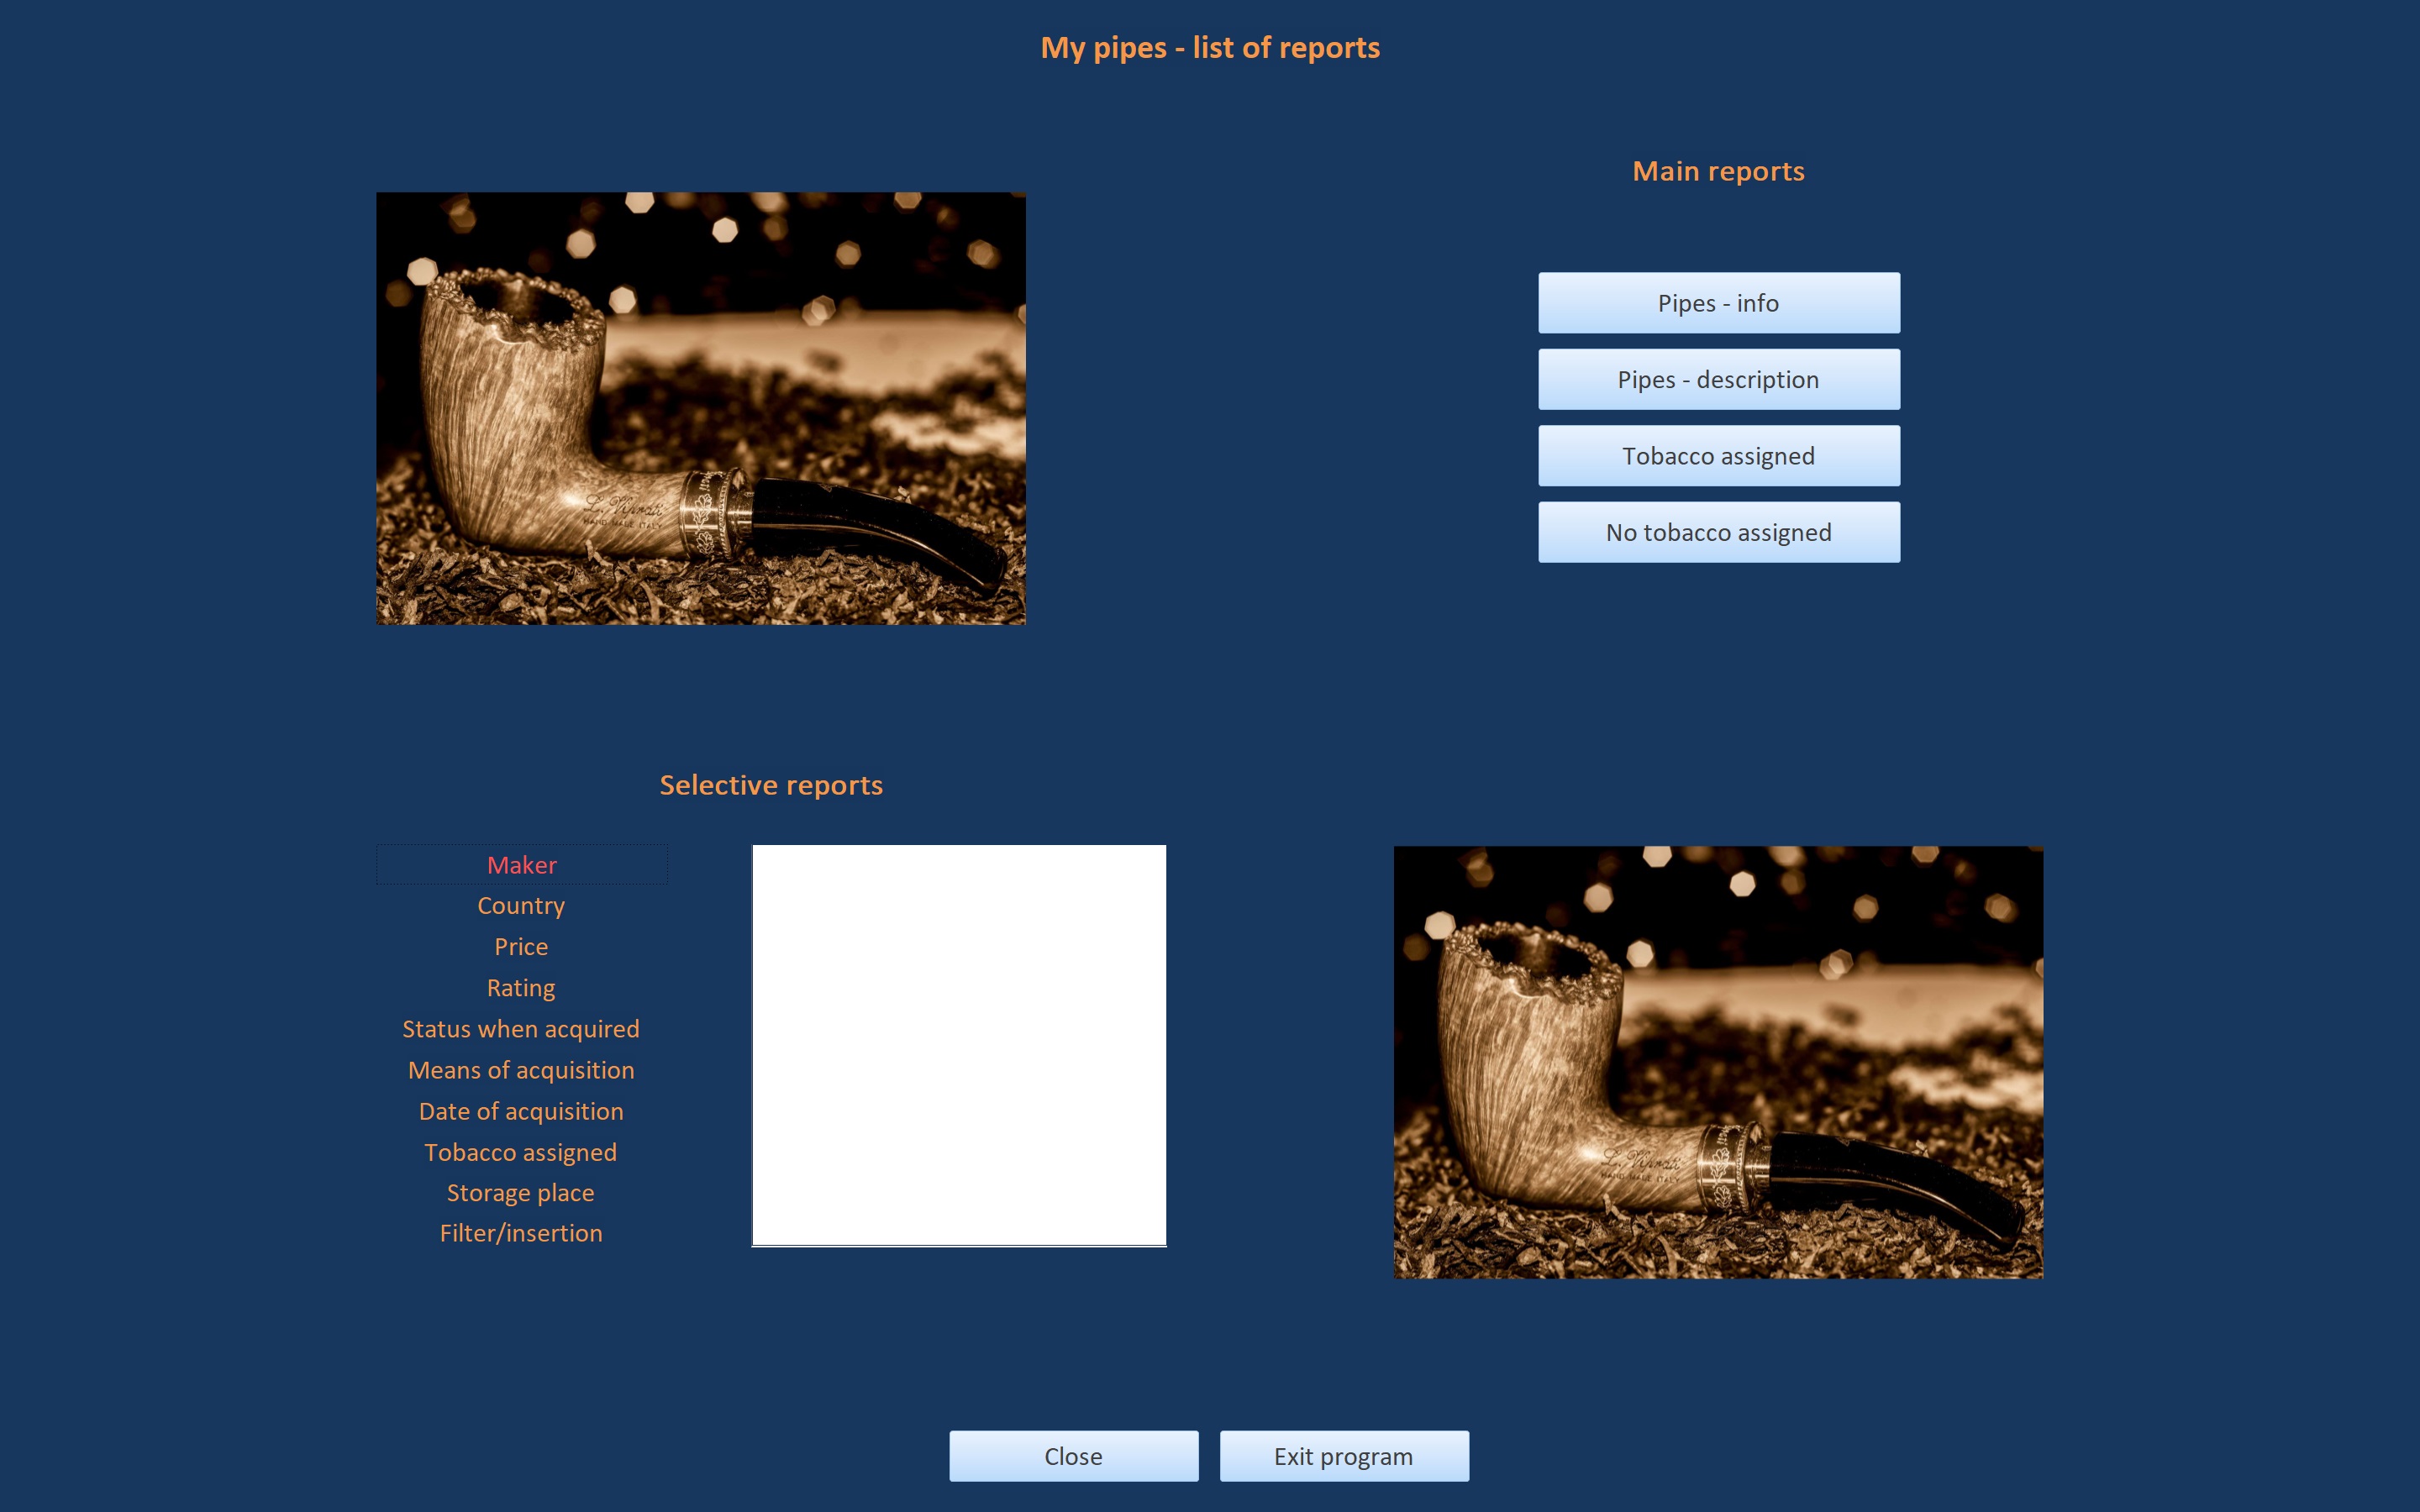The height and width of the screenshot is (1512, 2420).
Task: Open the Pipes - description report
Action: tap(1718, 378)
